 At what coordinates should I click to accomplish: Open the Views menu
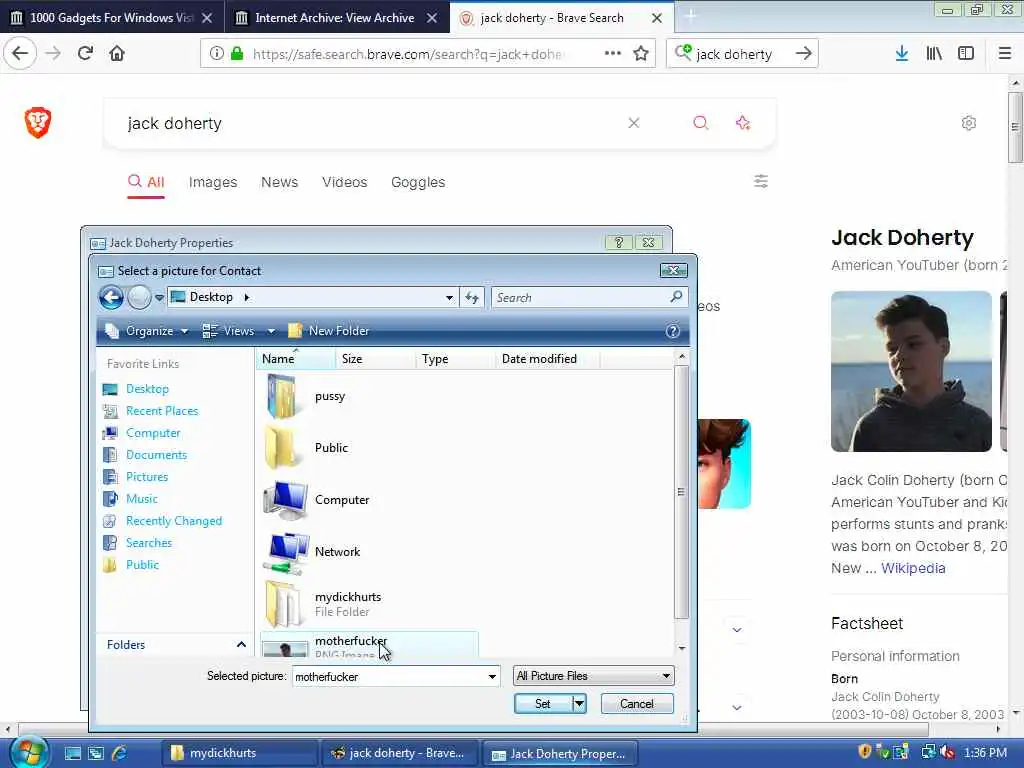(229, 331)
